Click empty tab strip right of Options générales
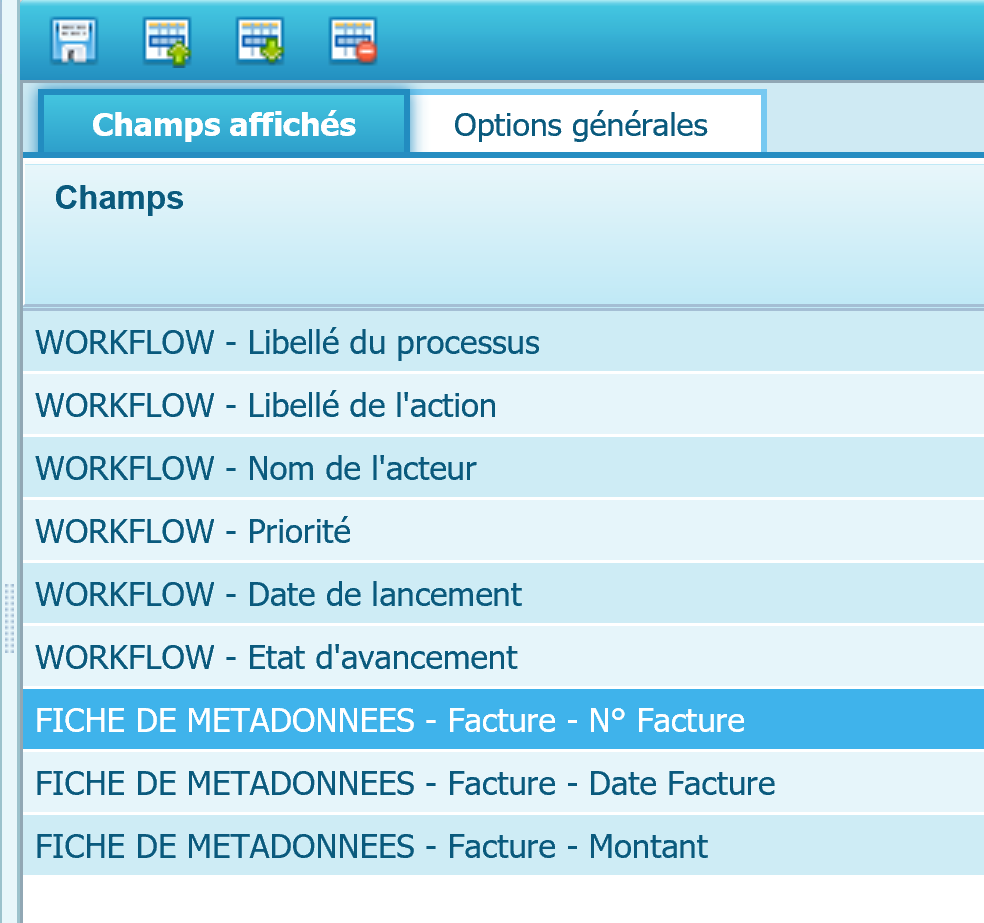This screenshot has height=923, width=984. coord(870,120)
